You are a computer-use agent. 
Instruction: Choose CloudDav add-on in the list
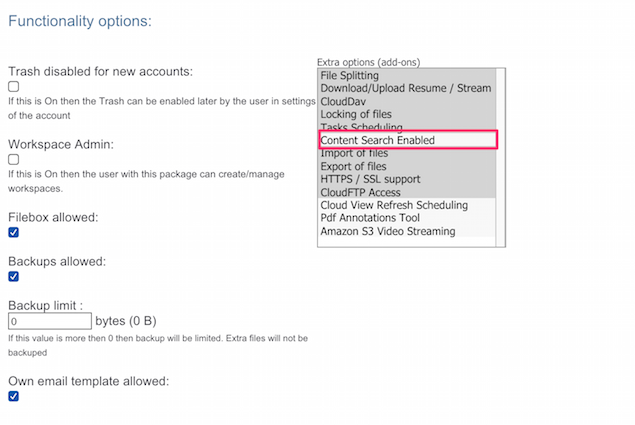346,101
